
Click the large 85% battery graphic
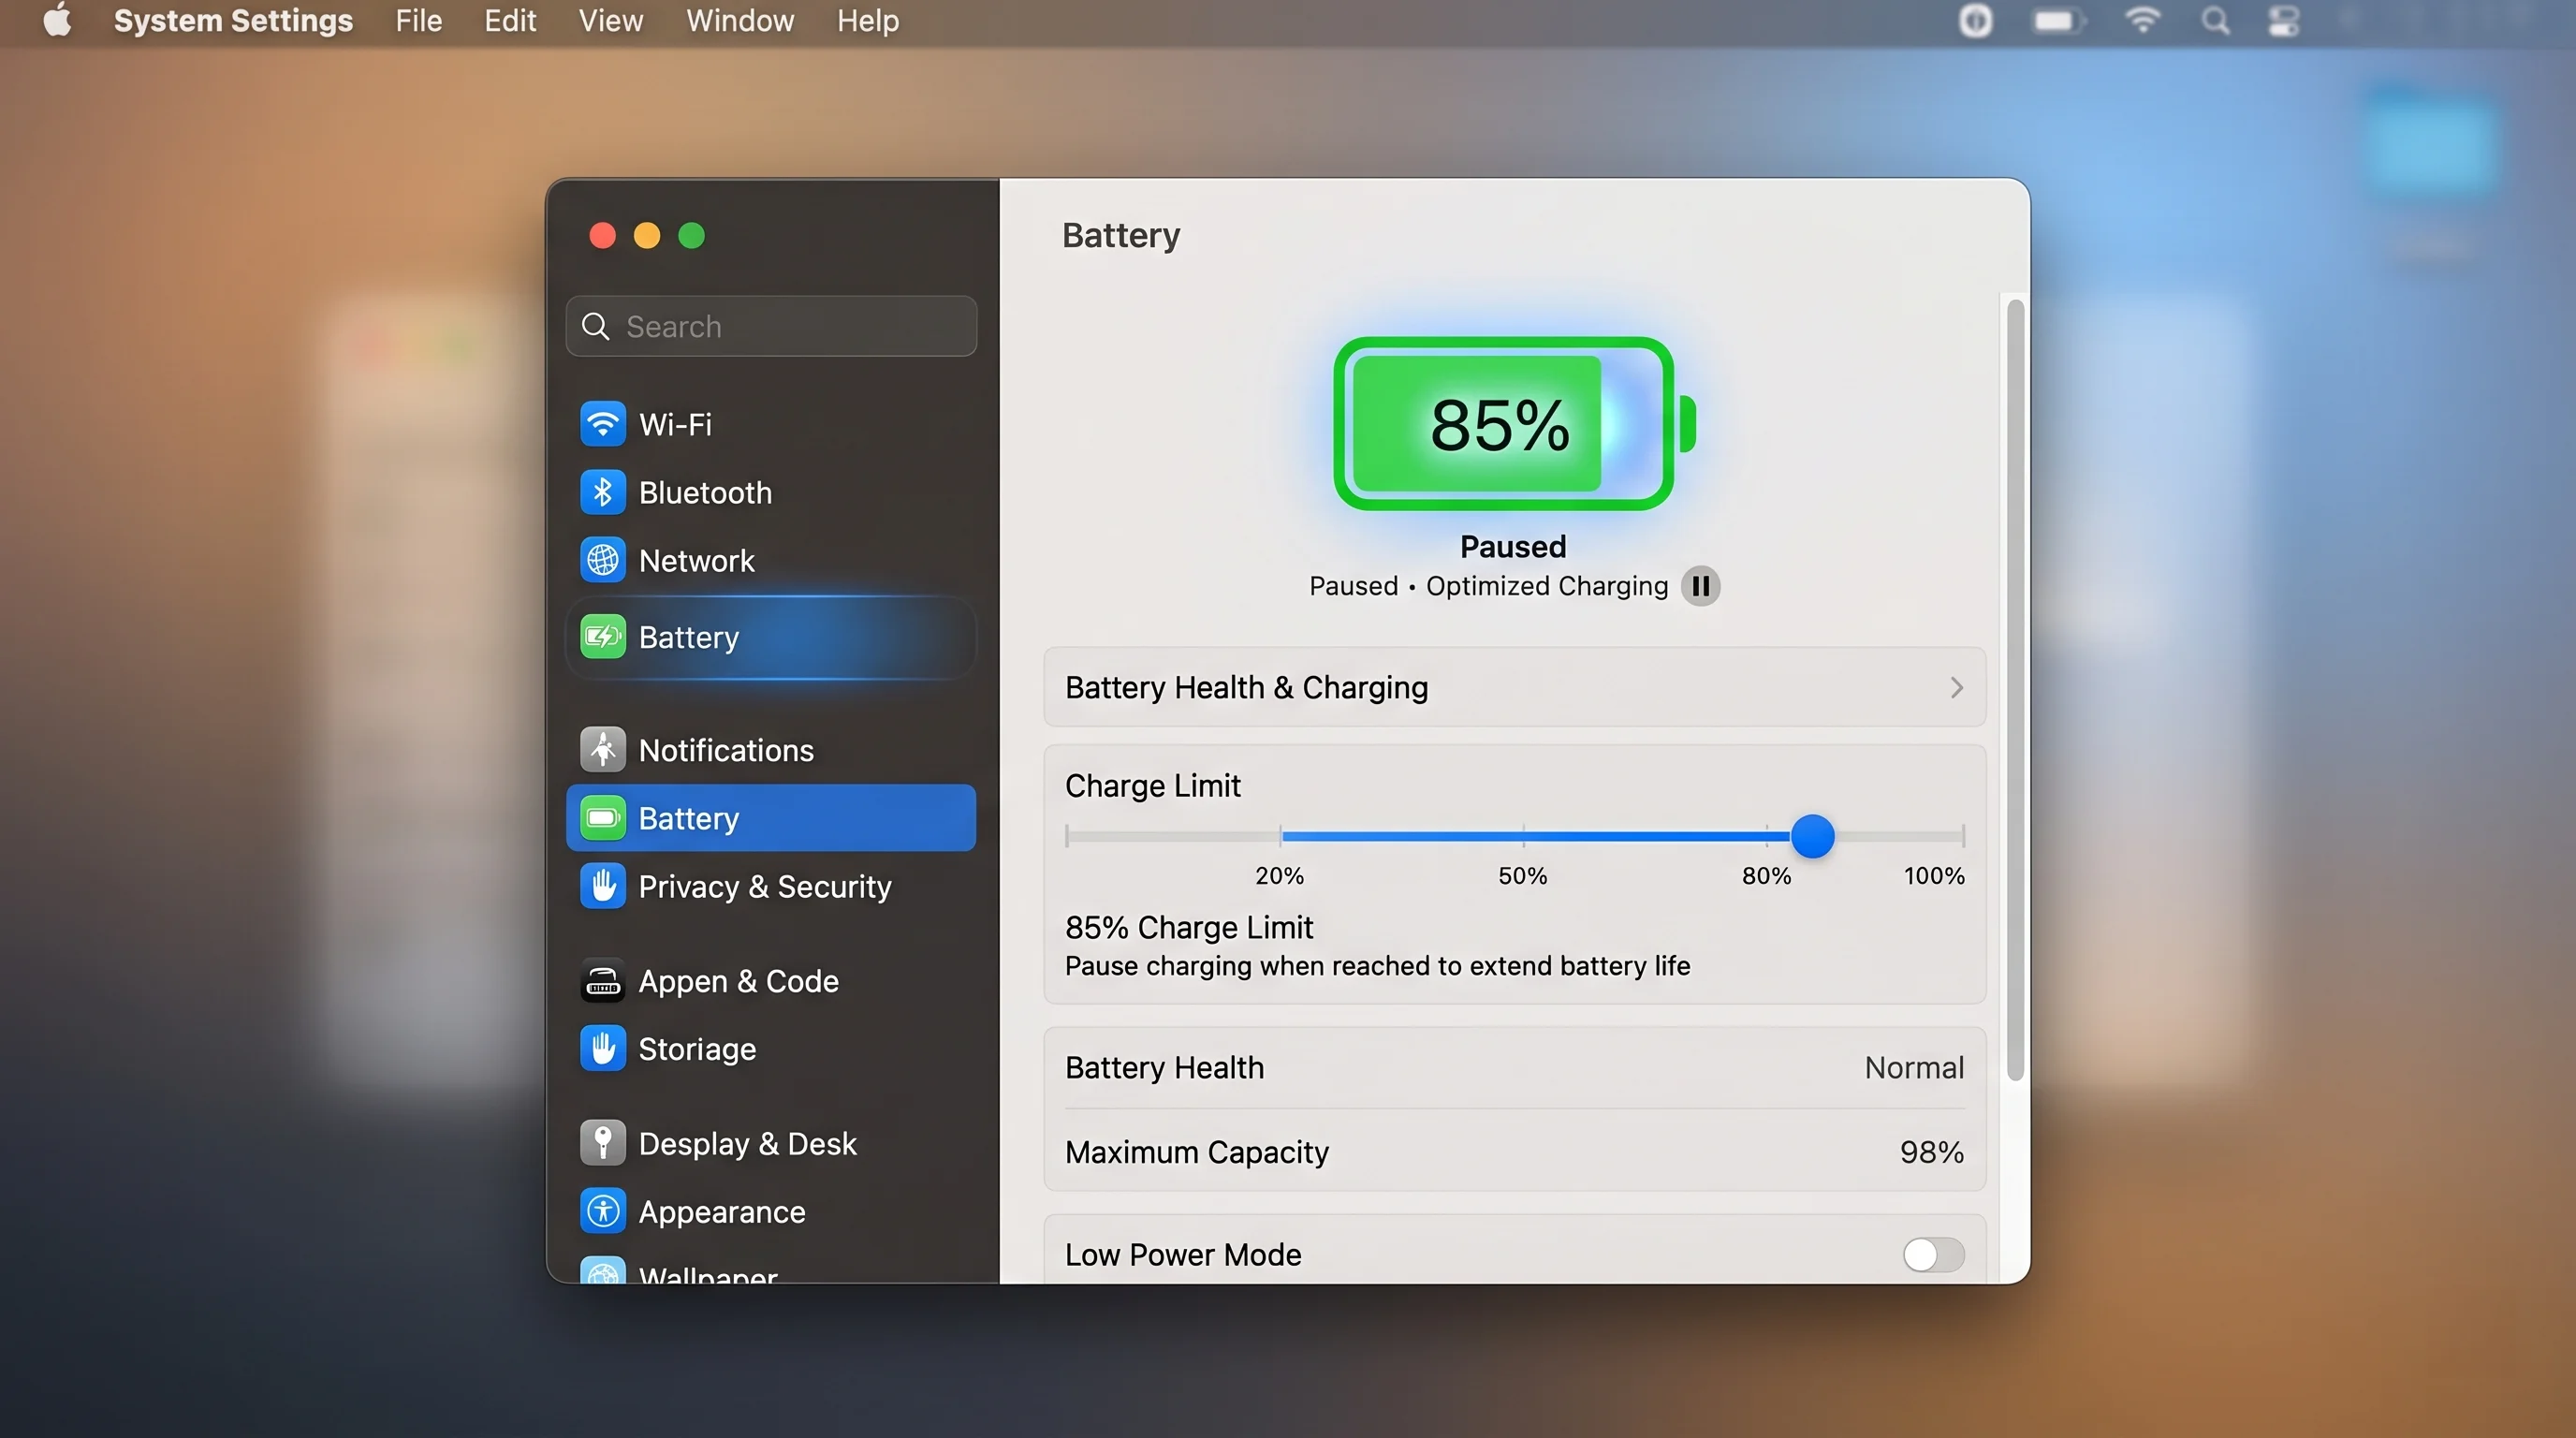1514,424
